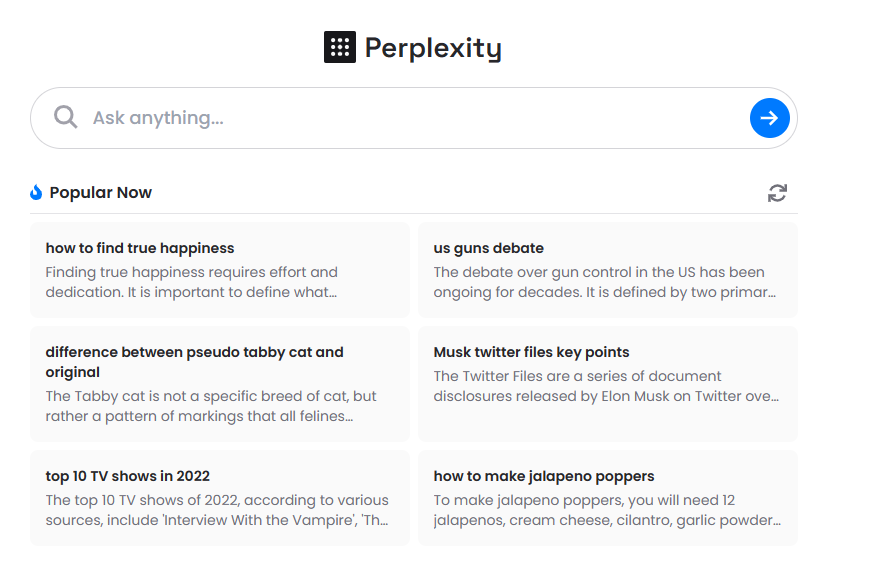Open the "us guns debate" topic
Screen dimensions: 871x580
tap(489, 248)
